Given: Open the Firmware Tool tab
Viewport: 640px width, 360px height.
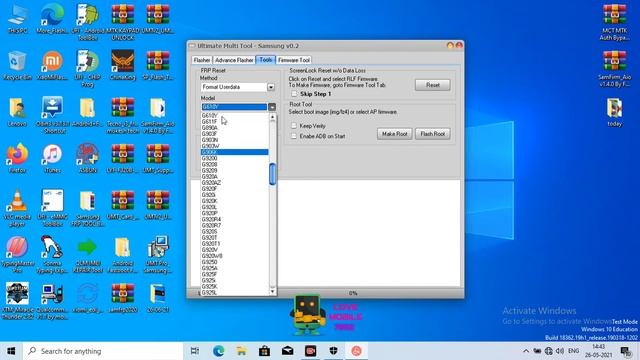Looking at the screenshot, I should (x=294, y=60).
